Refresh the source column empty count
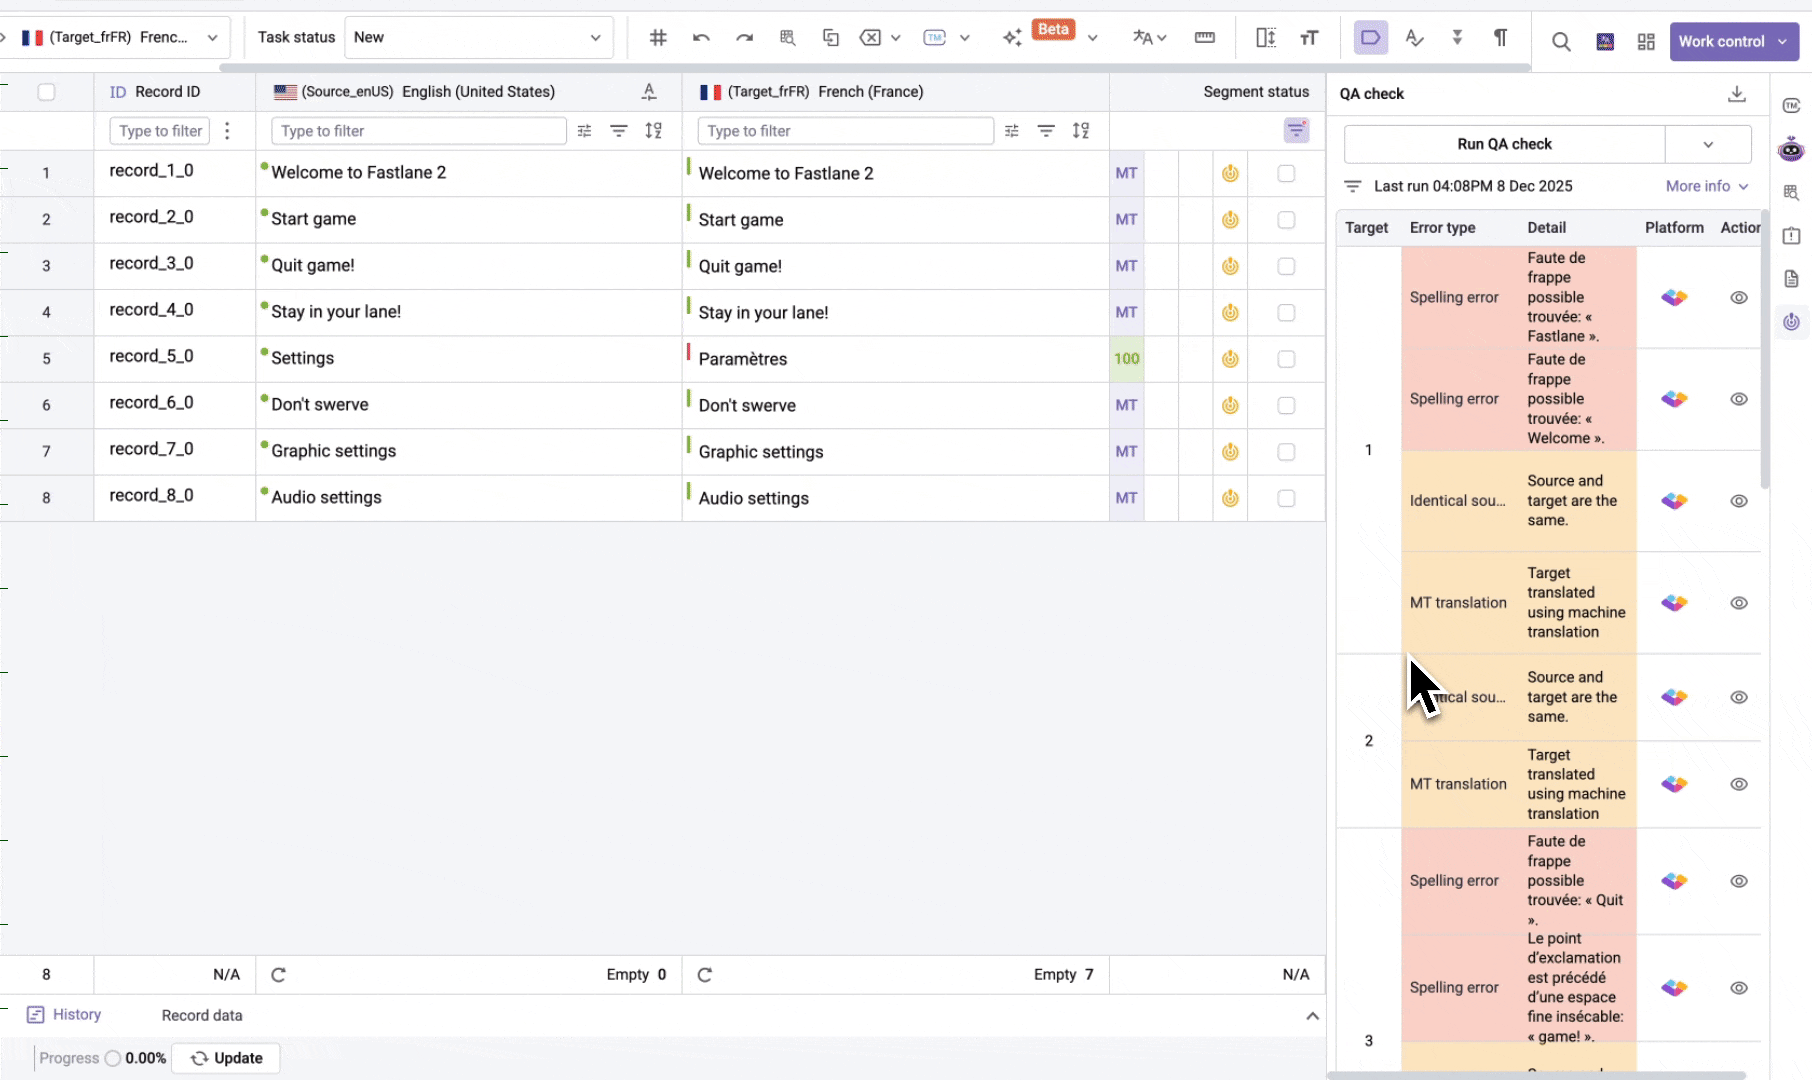This screenshot has width=1812, height=1080. pos(279,975)
